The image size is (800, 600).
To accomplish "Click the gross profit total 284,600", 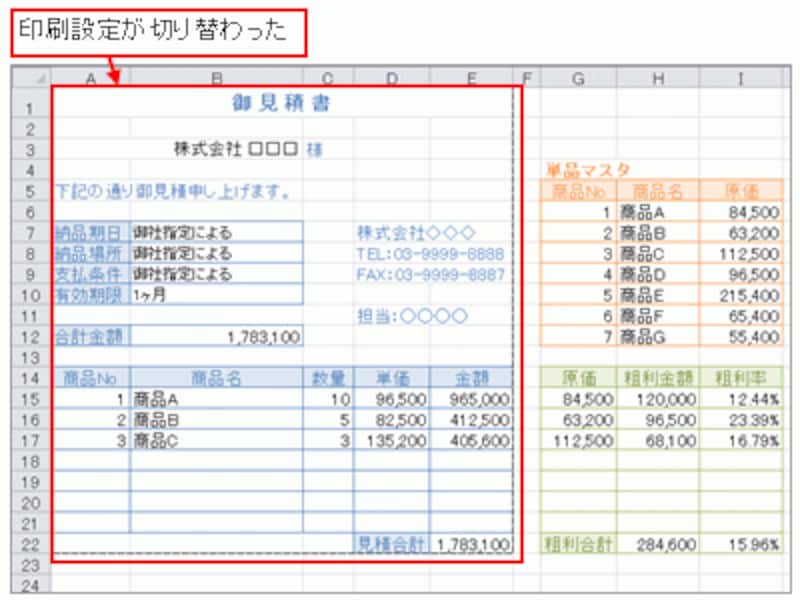I will 658,544.
